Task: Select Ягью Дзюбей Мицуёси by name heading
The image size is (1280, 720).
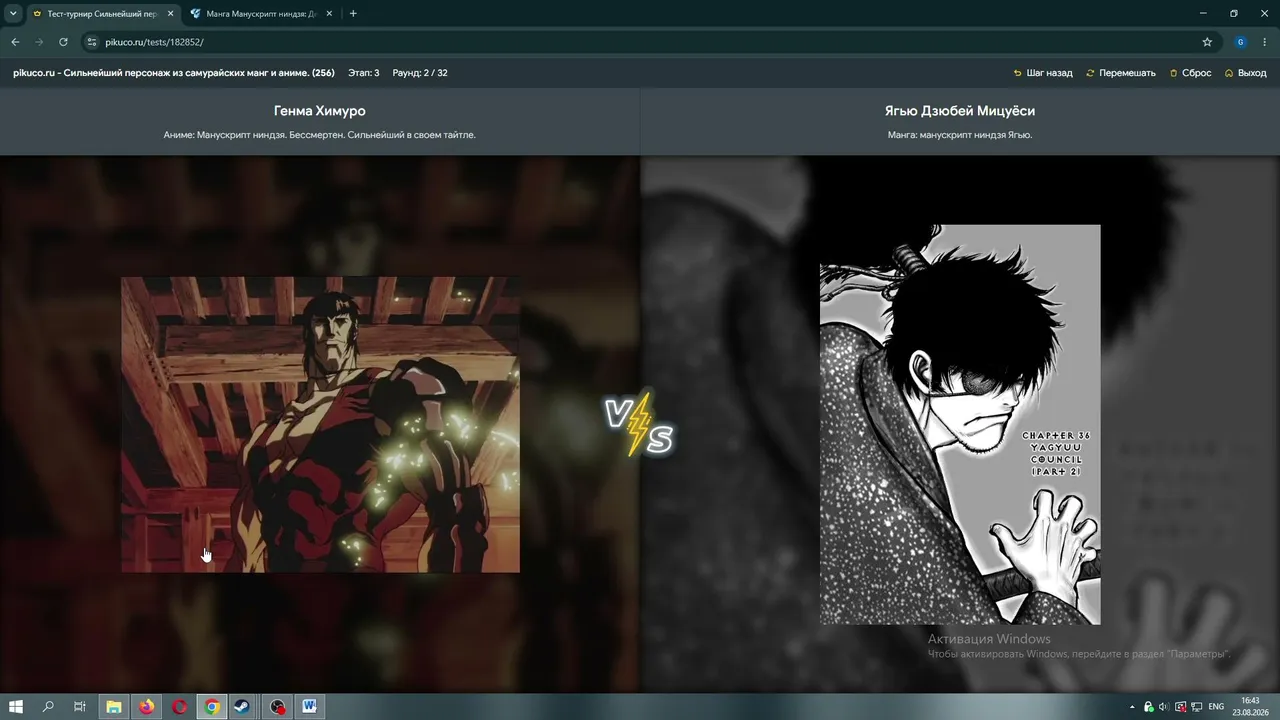Action: 960,111
